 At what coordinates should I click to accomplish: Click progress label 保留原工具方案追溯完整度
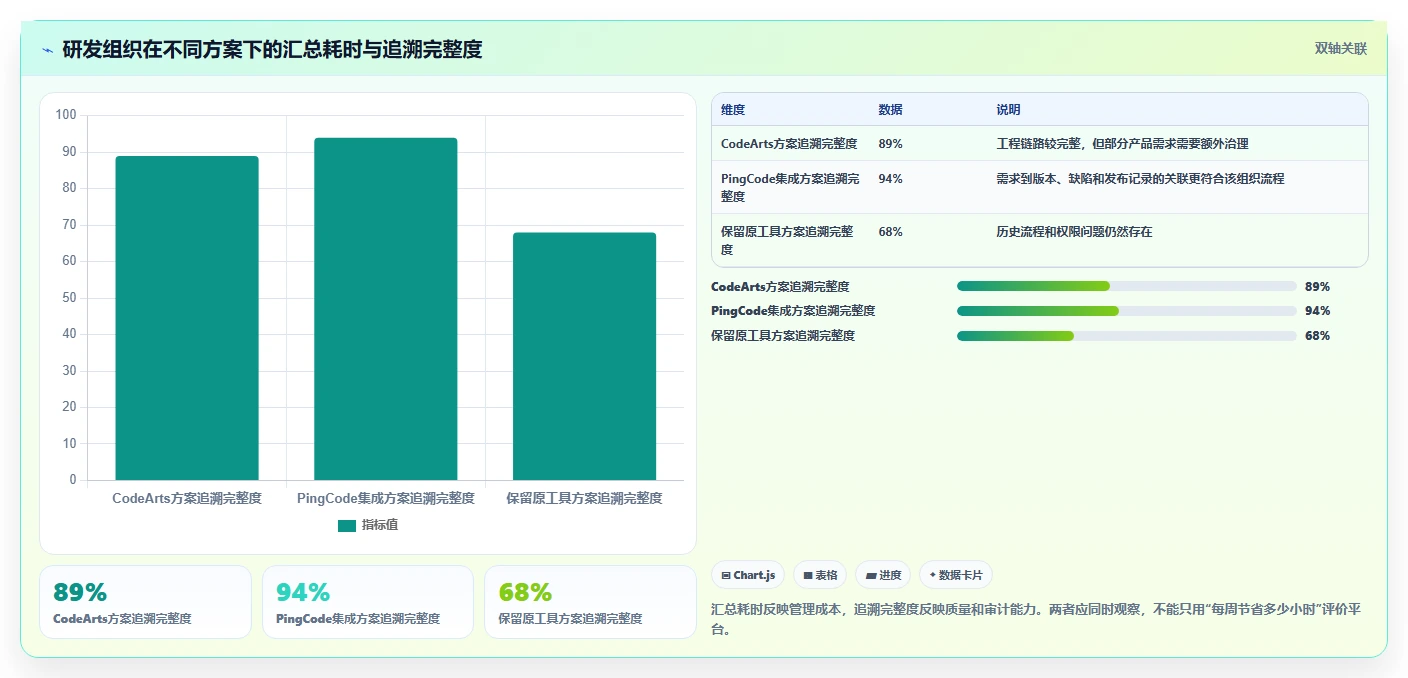click(x=783, y=336)
